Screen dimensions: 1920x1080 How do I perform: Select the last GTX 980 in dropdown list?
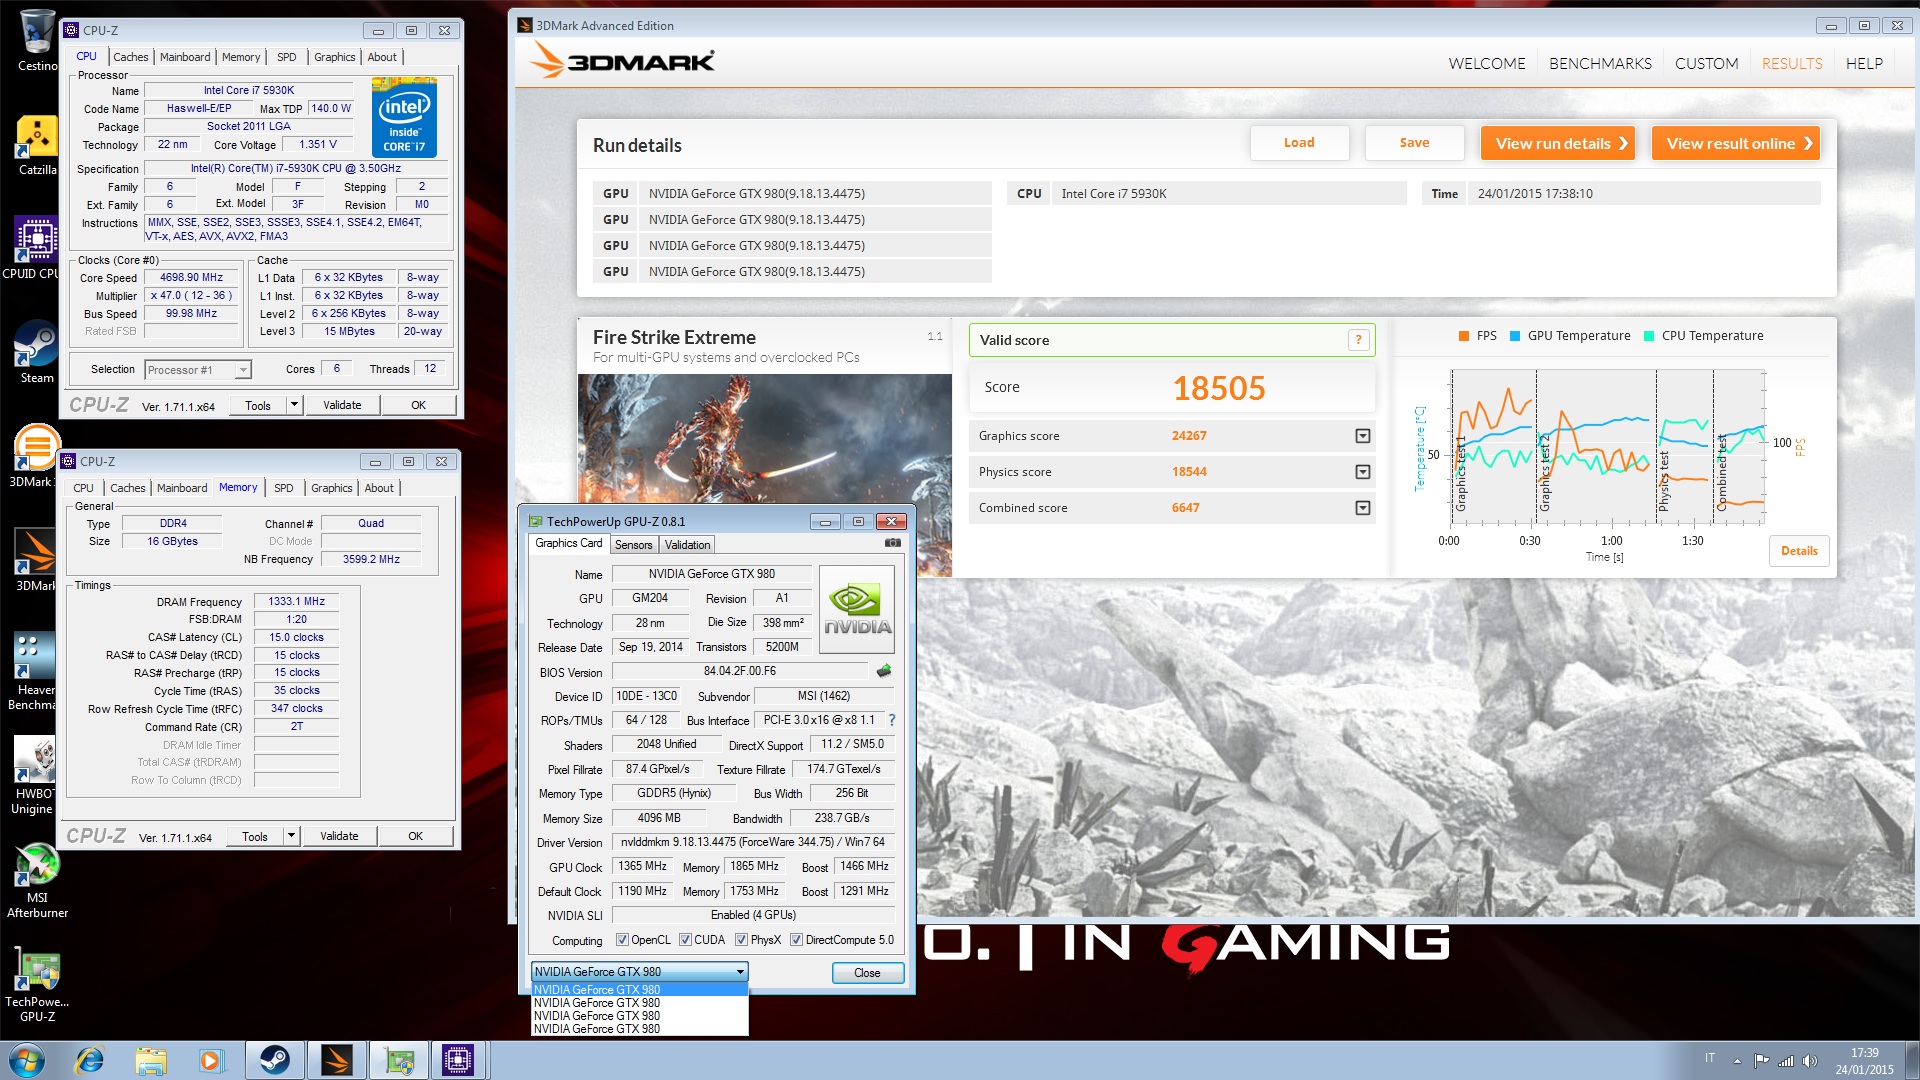[x=639, y=1029]
